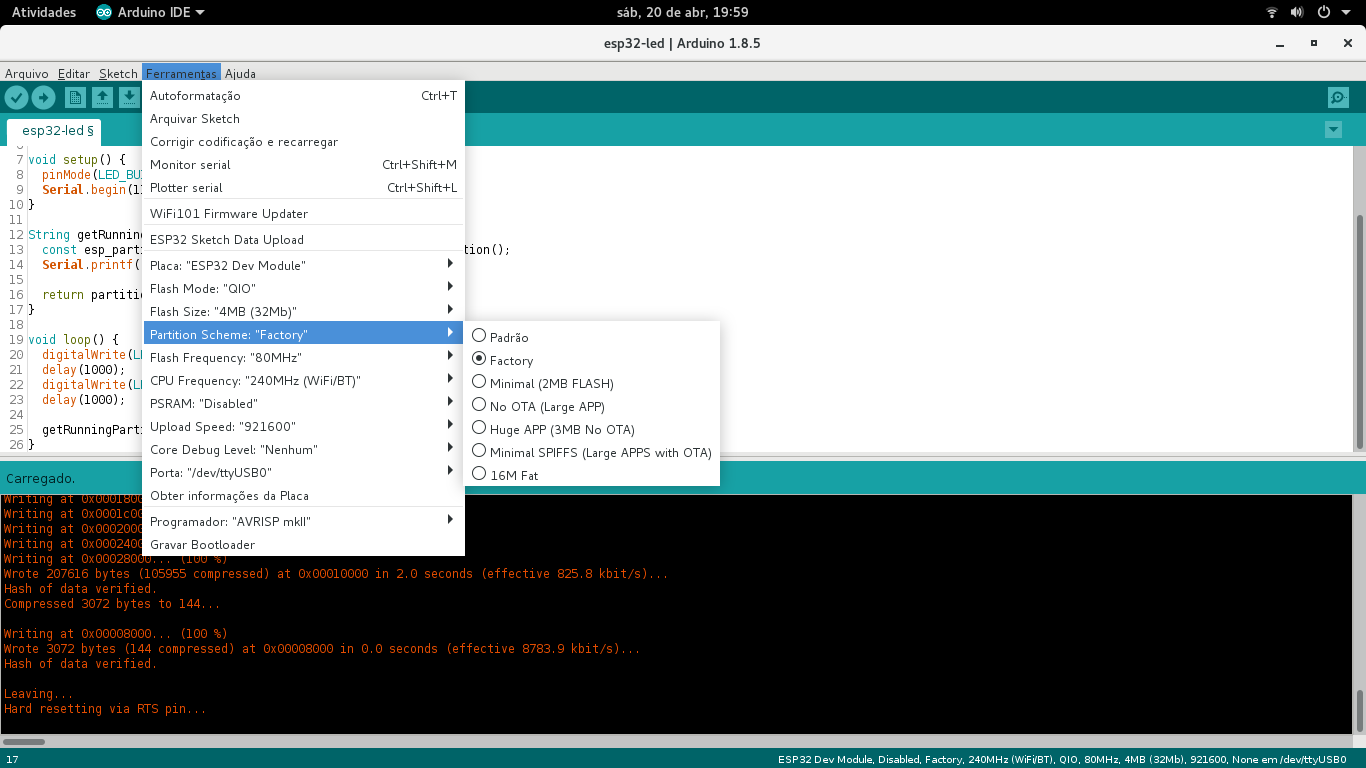
Task: Expand Flash Size "4MB (32Mb)" submenu
Action: pos(304,311)
